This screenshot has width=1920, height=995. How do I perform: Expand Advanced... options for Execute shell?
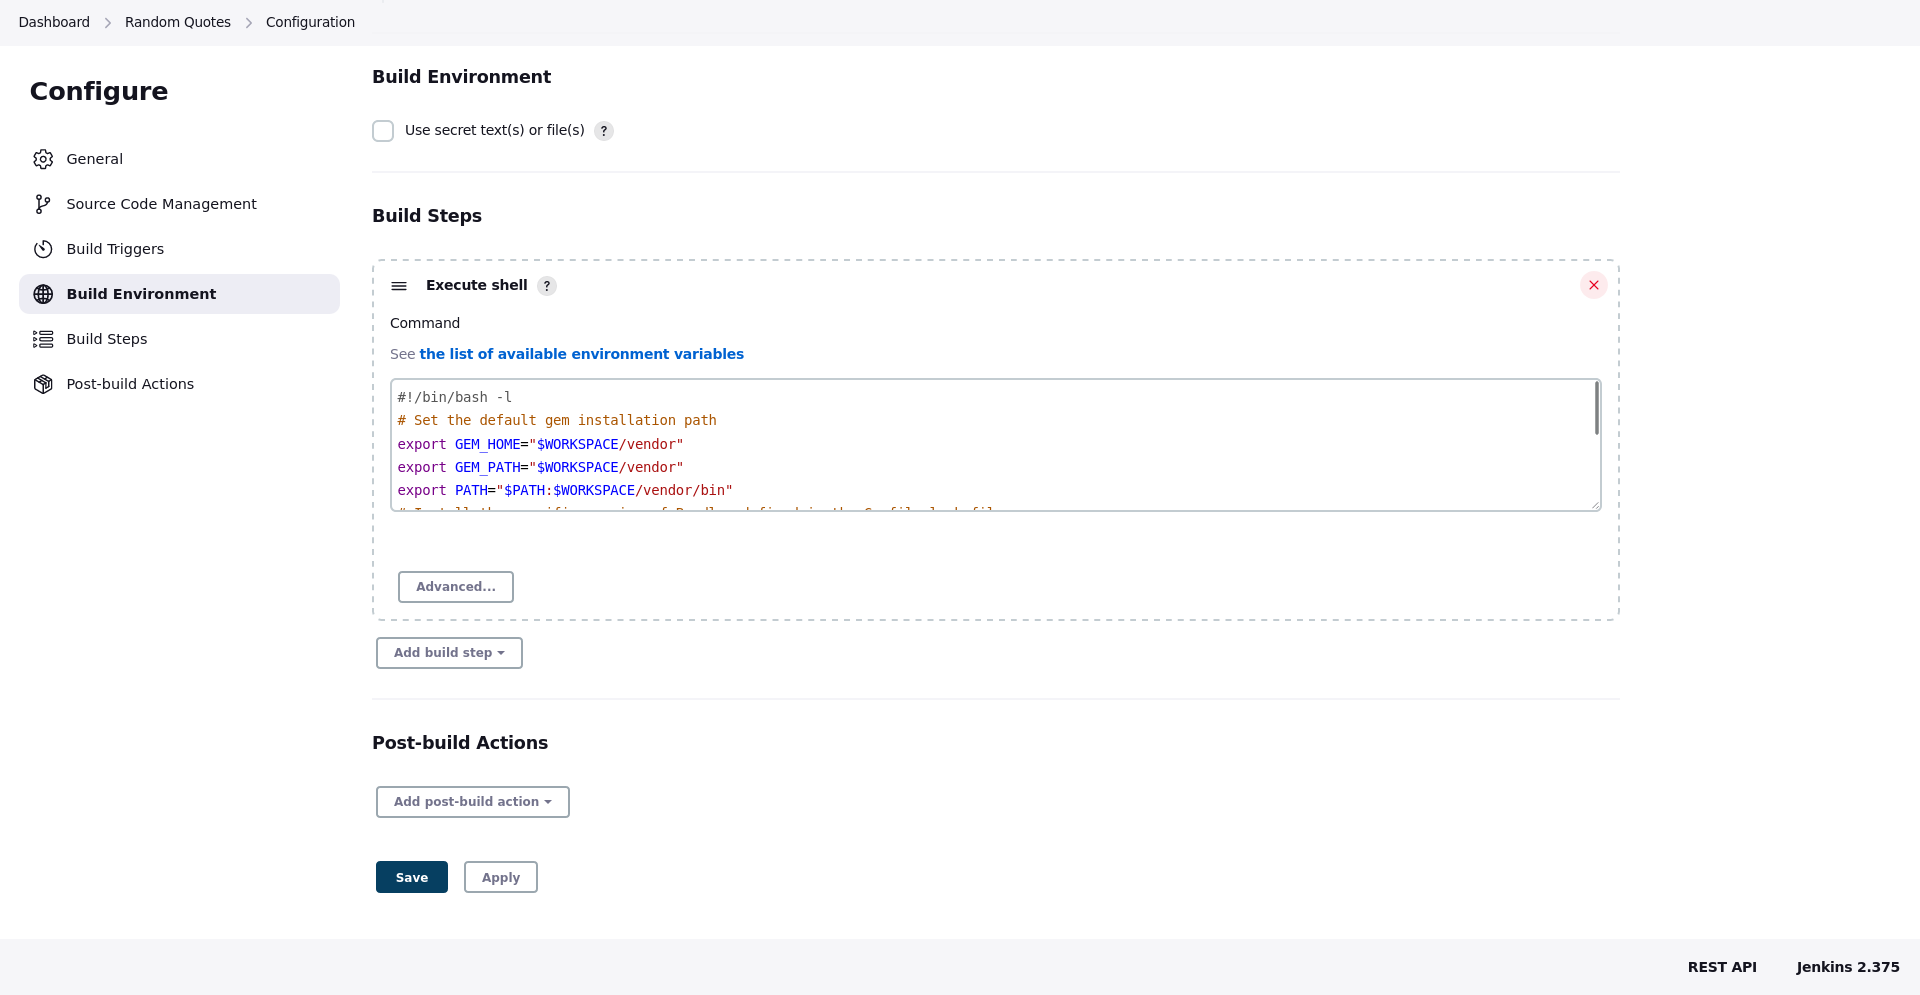[x=456, y=587]
